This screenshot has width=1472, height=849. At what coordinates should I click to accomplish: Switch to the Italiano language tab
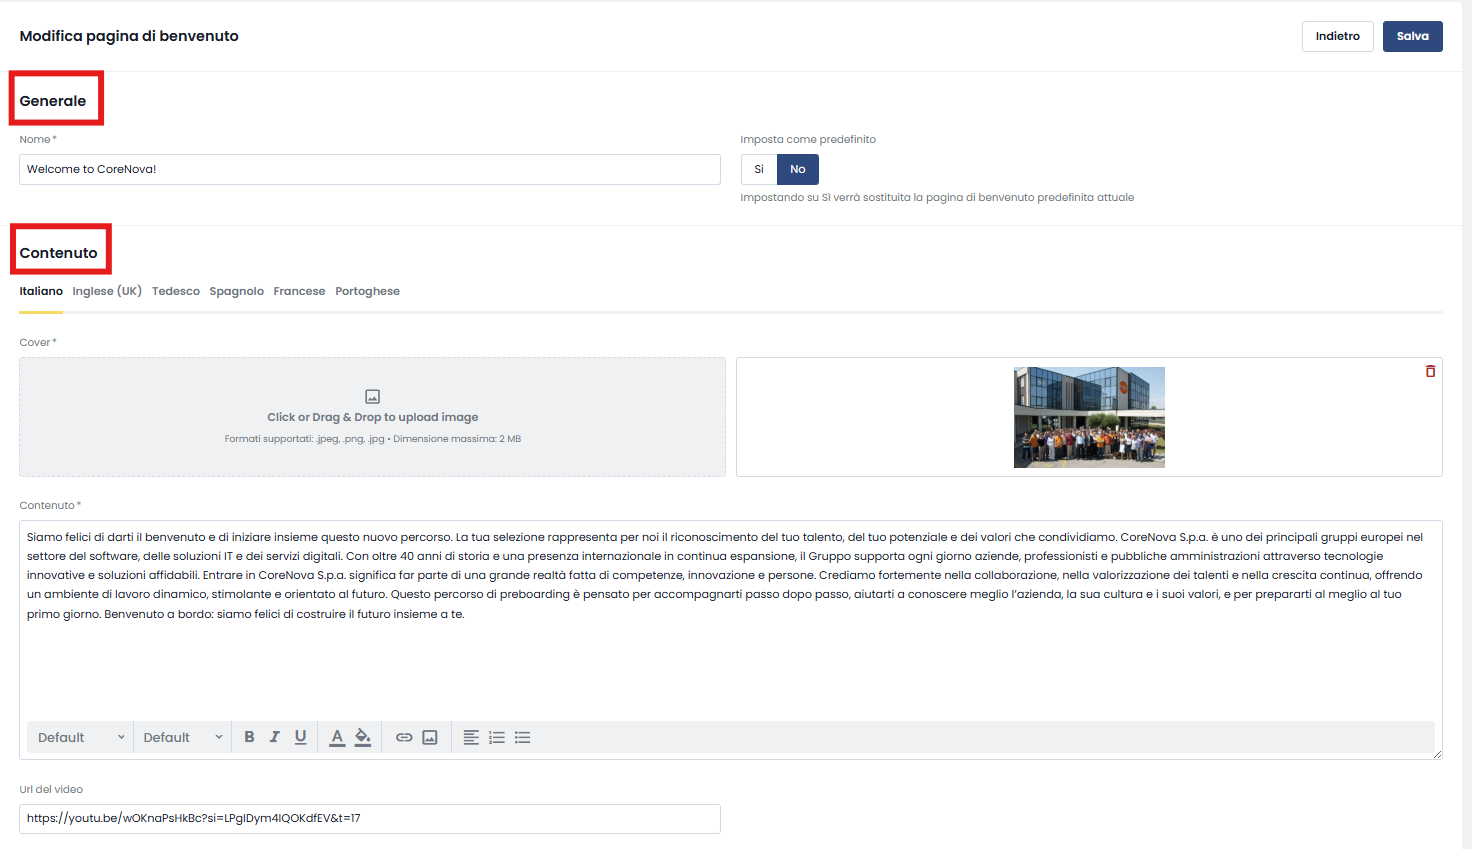41,291
